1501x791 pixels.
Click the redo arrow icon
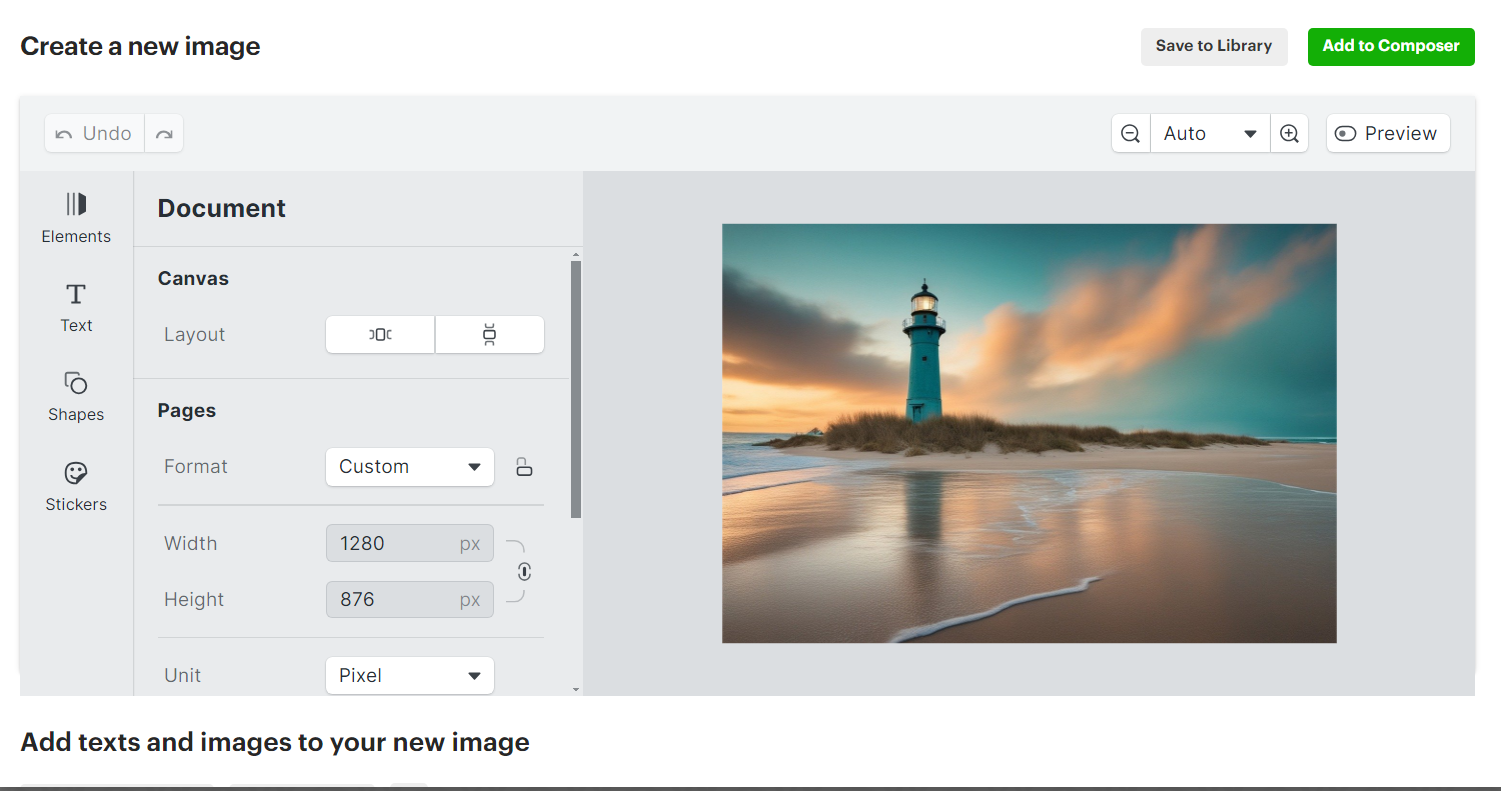click(164, 134)
